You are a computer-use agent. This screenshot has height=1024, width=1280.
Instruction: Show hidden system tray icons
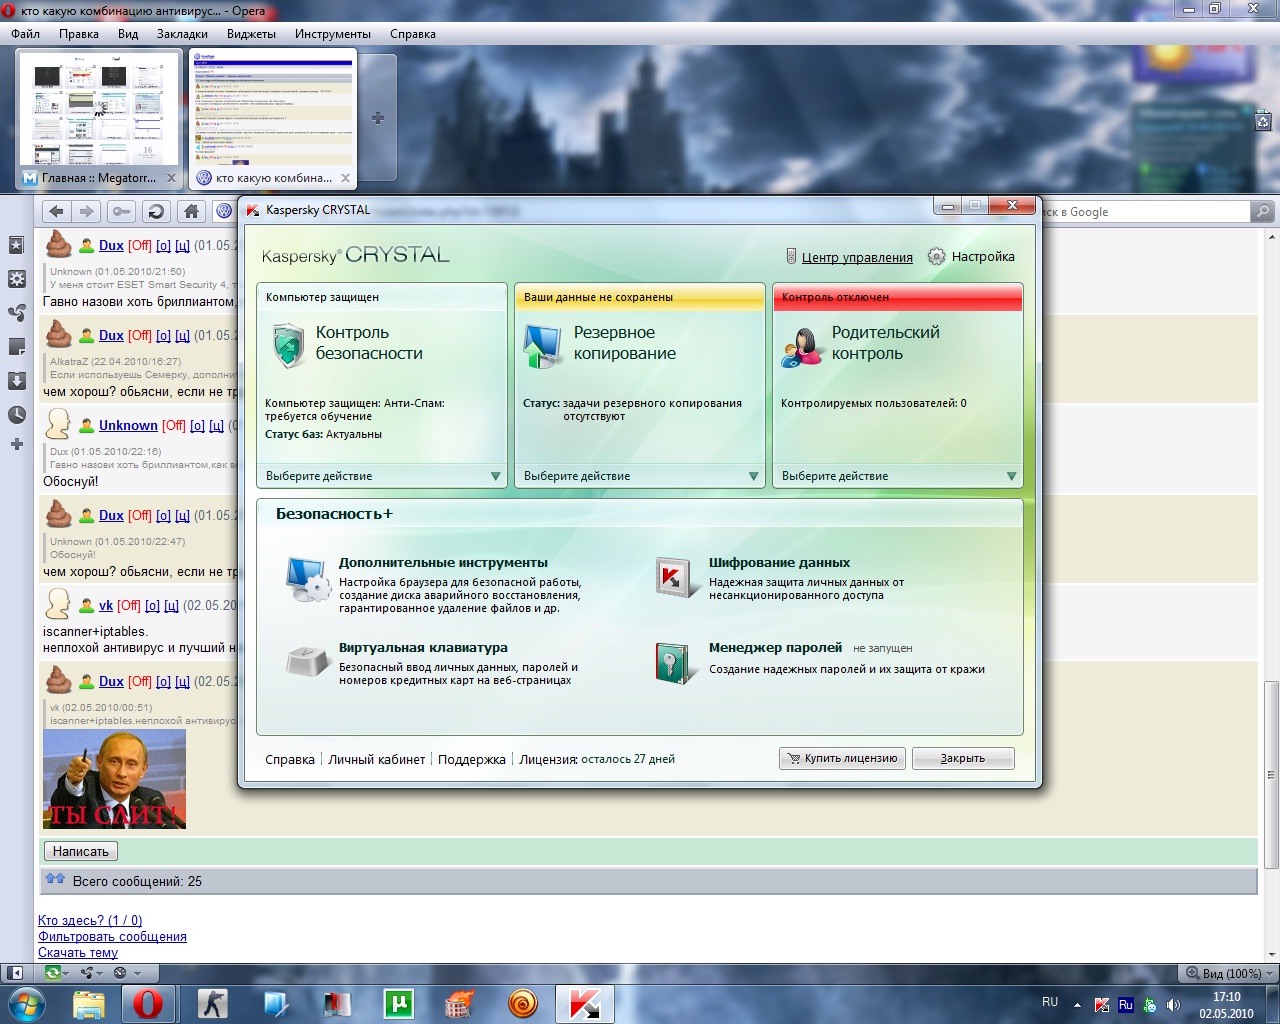tap(1077, 1005)
